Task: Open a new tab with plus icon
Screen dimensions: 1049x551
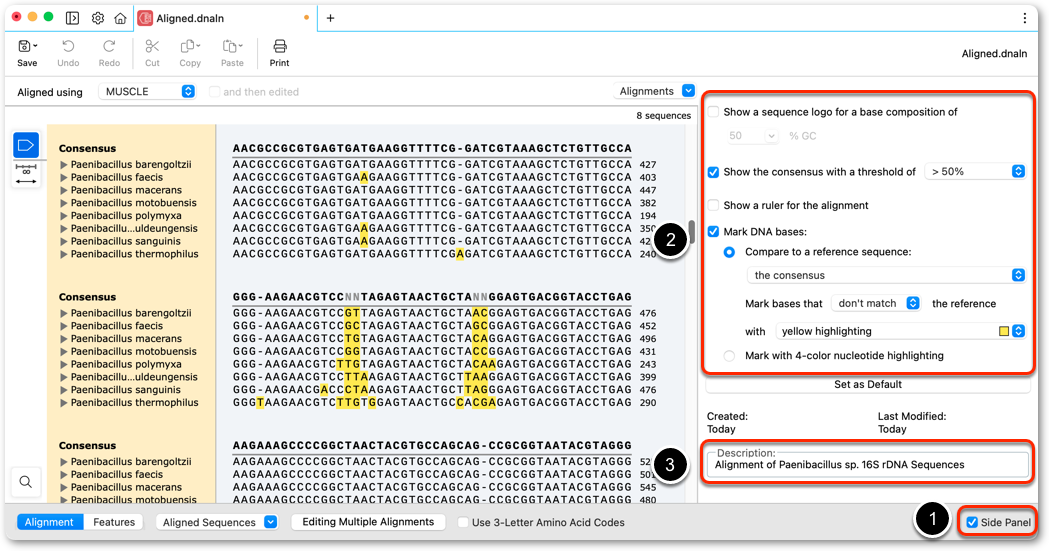Action: (x=330, y=18)
